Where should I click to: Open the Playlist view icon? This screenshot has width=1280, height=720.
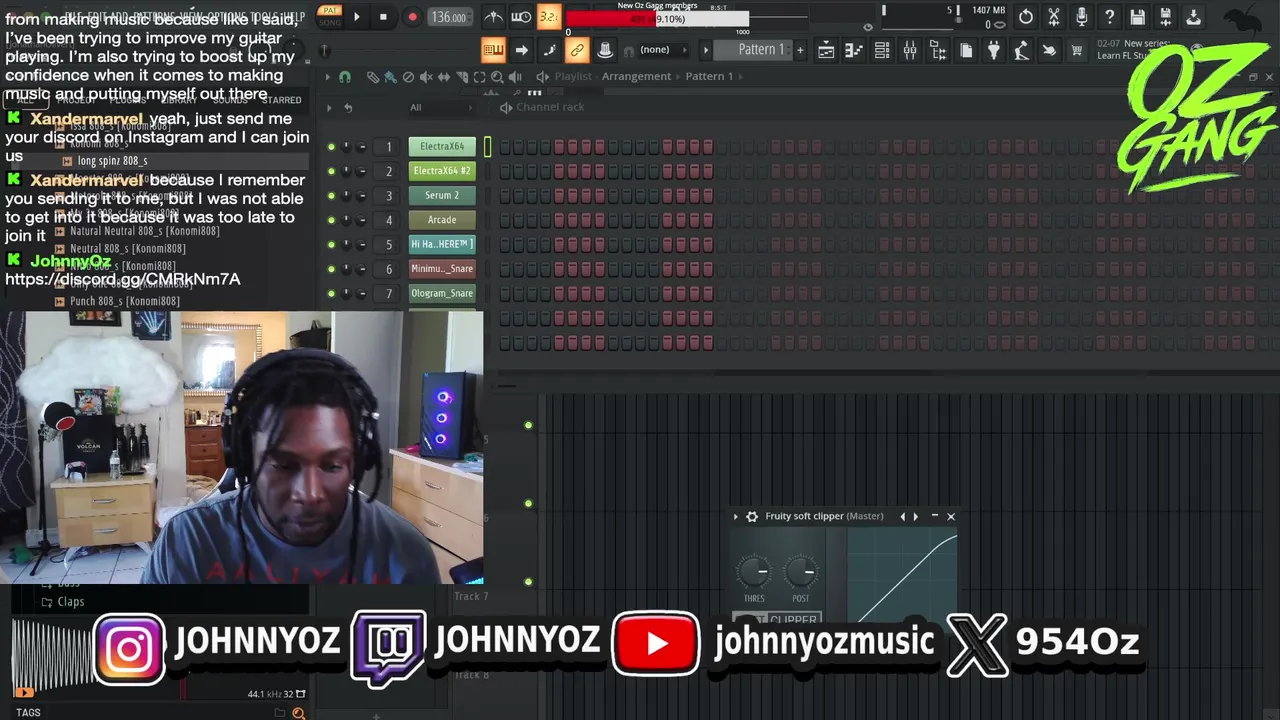coord(826,51)
